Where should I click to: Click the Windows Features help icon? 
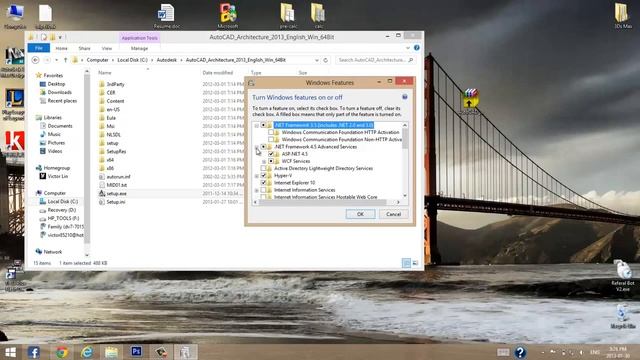click(x=404, y=97)
